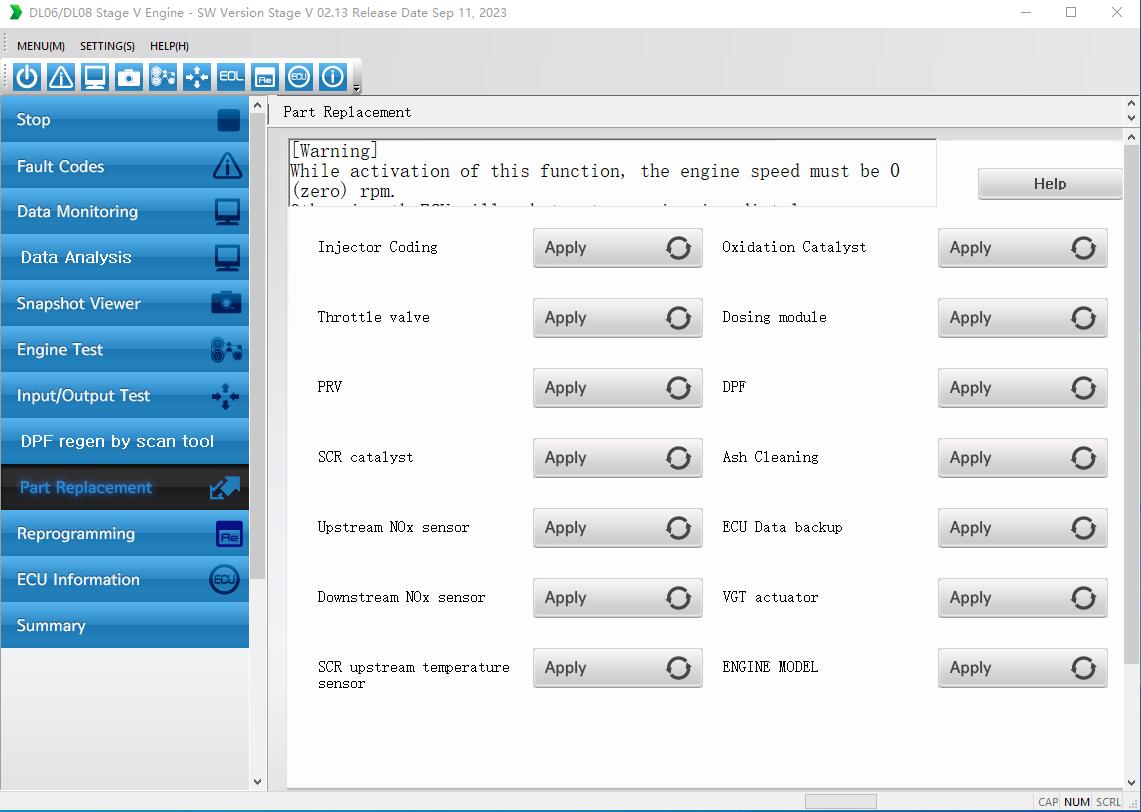Select Stop in the sidebar
The image size is (1141, 812).
coord(124,119)
